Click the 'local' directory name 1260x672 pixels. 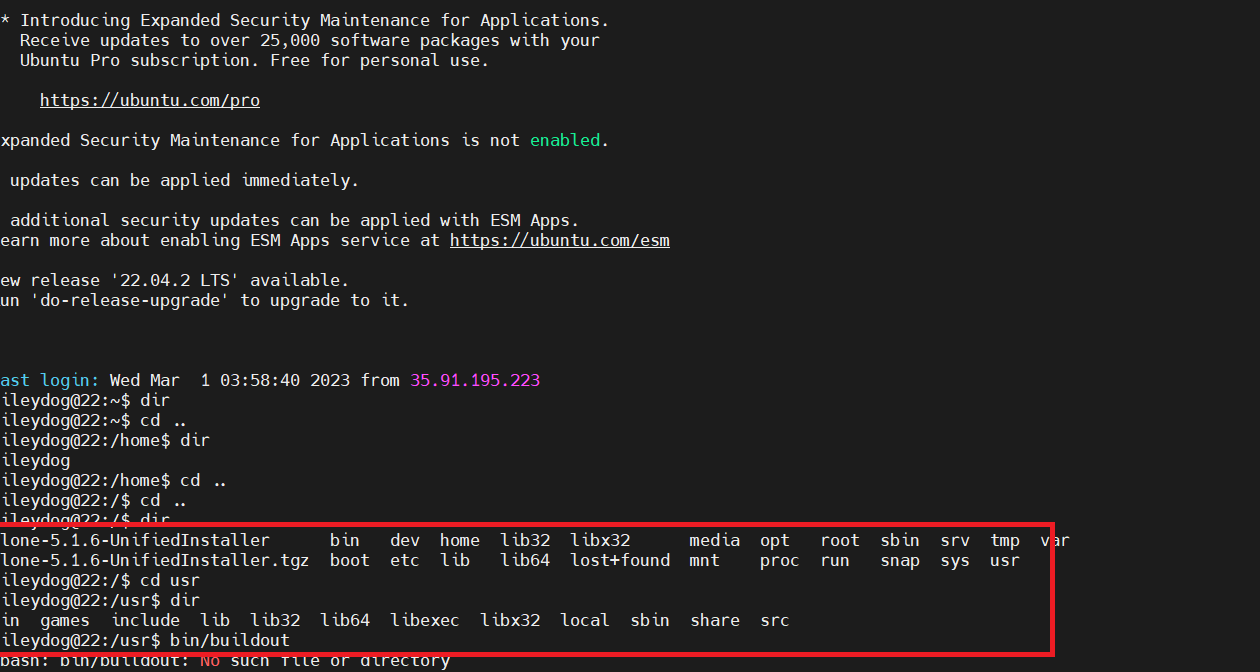585,620
